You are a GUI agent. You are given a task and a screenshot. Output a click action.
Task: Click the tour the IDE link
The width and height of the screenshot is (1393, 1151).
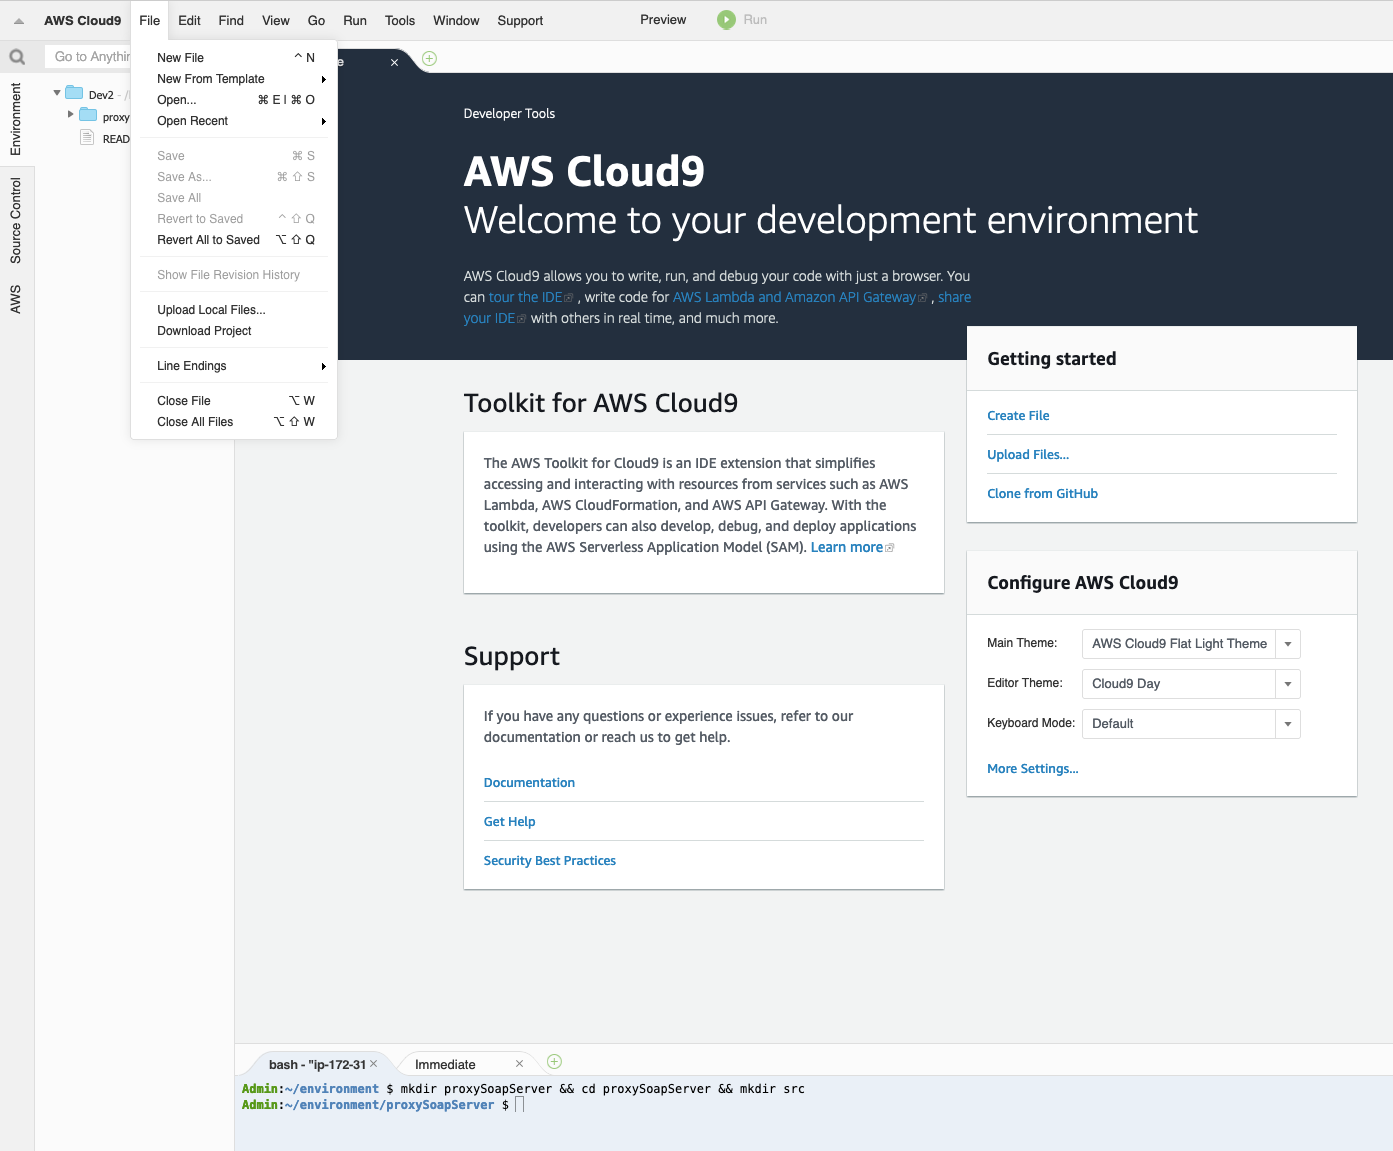526,297
